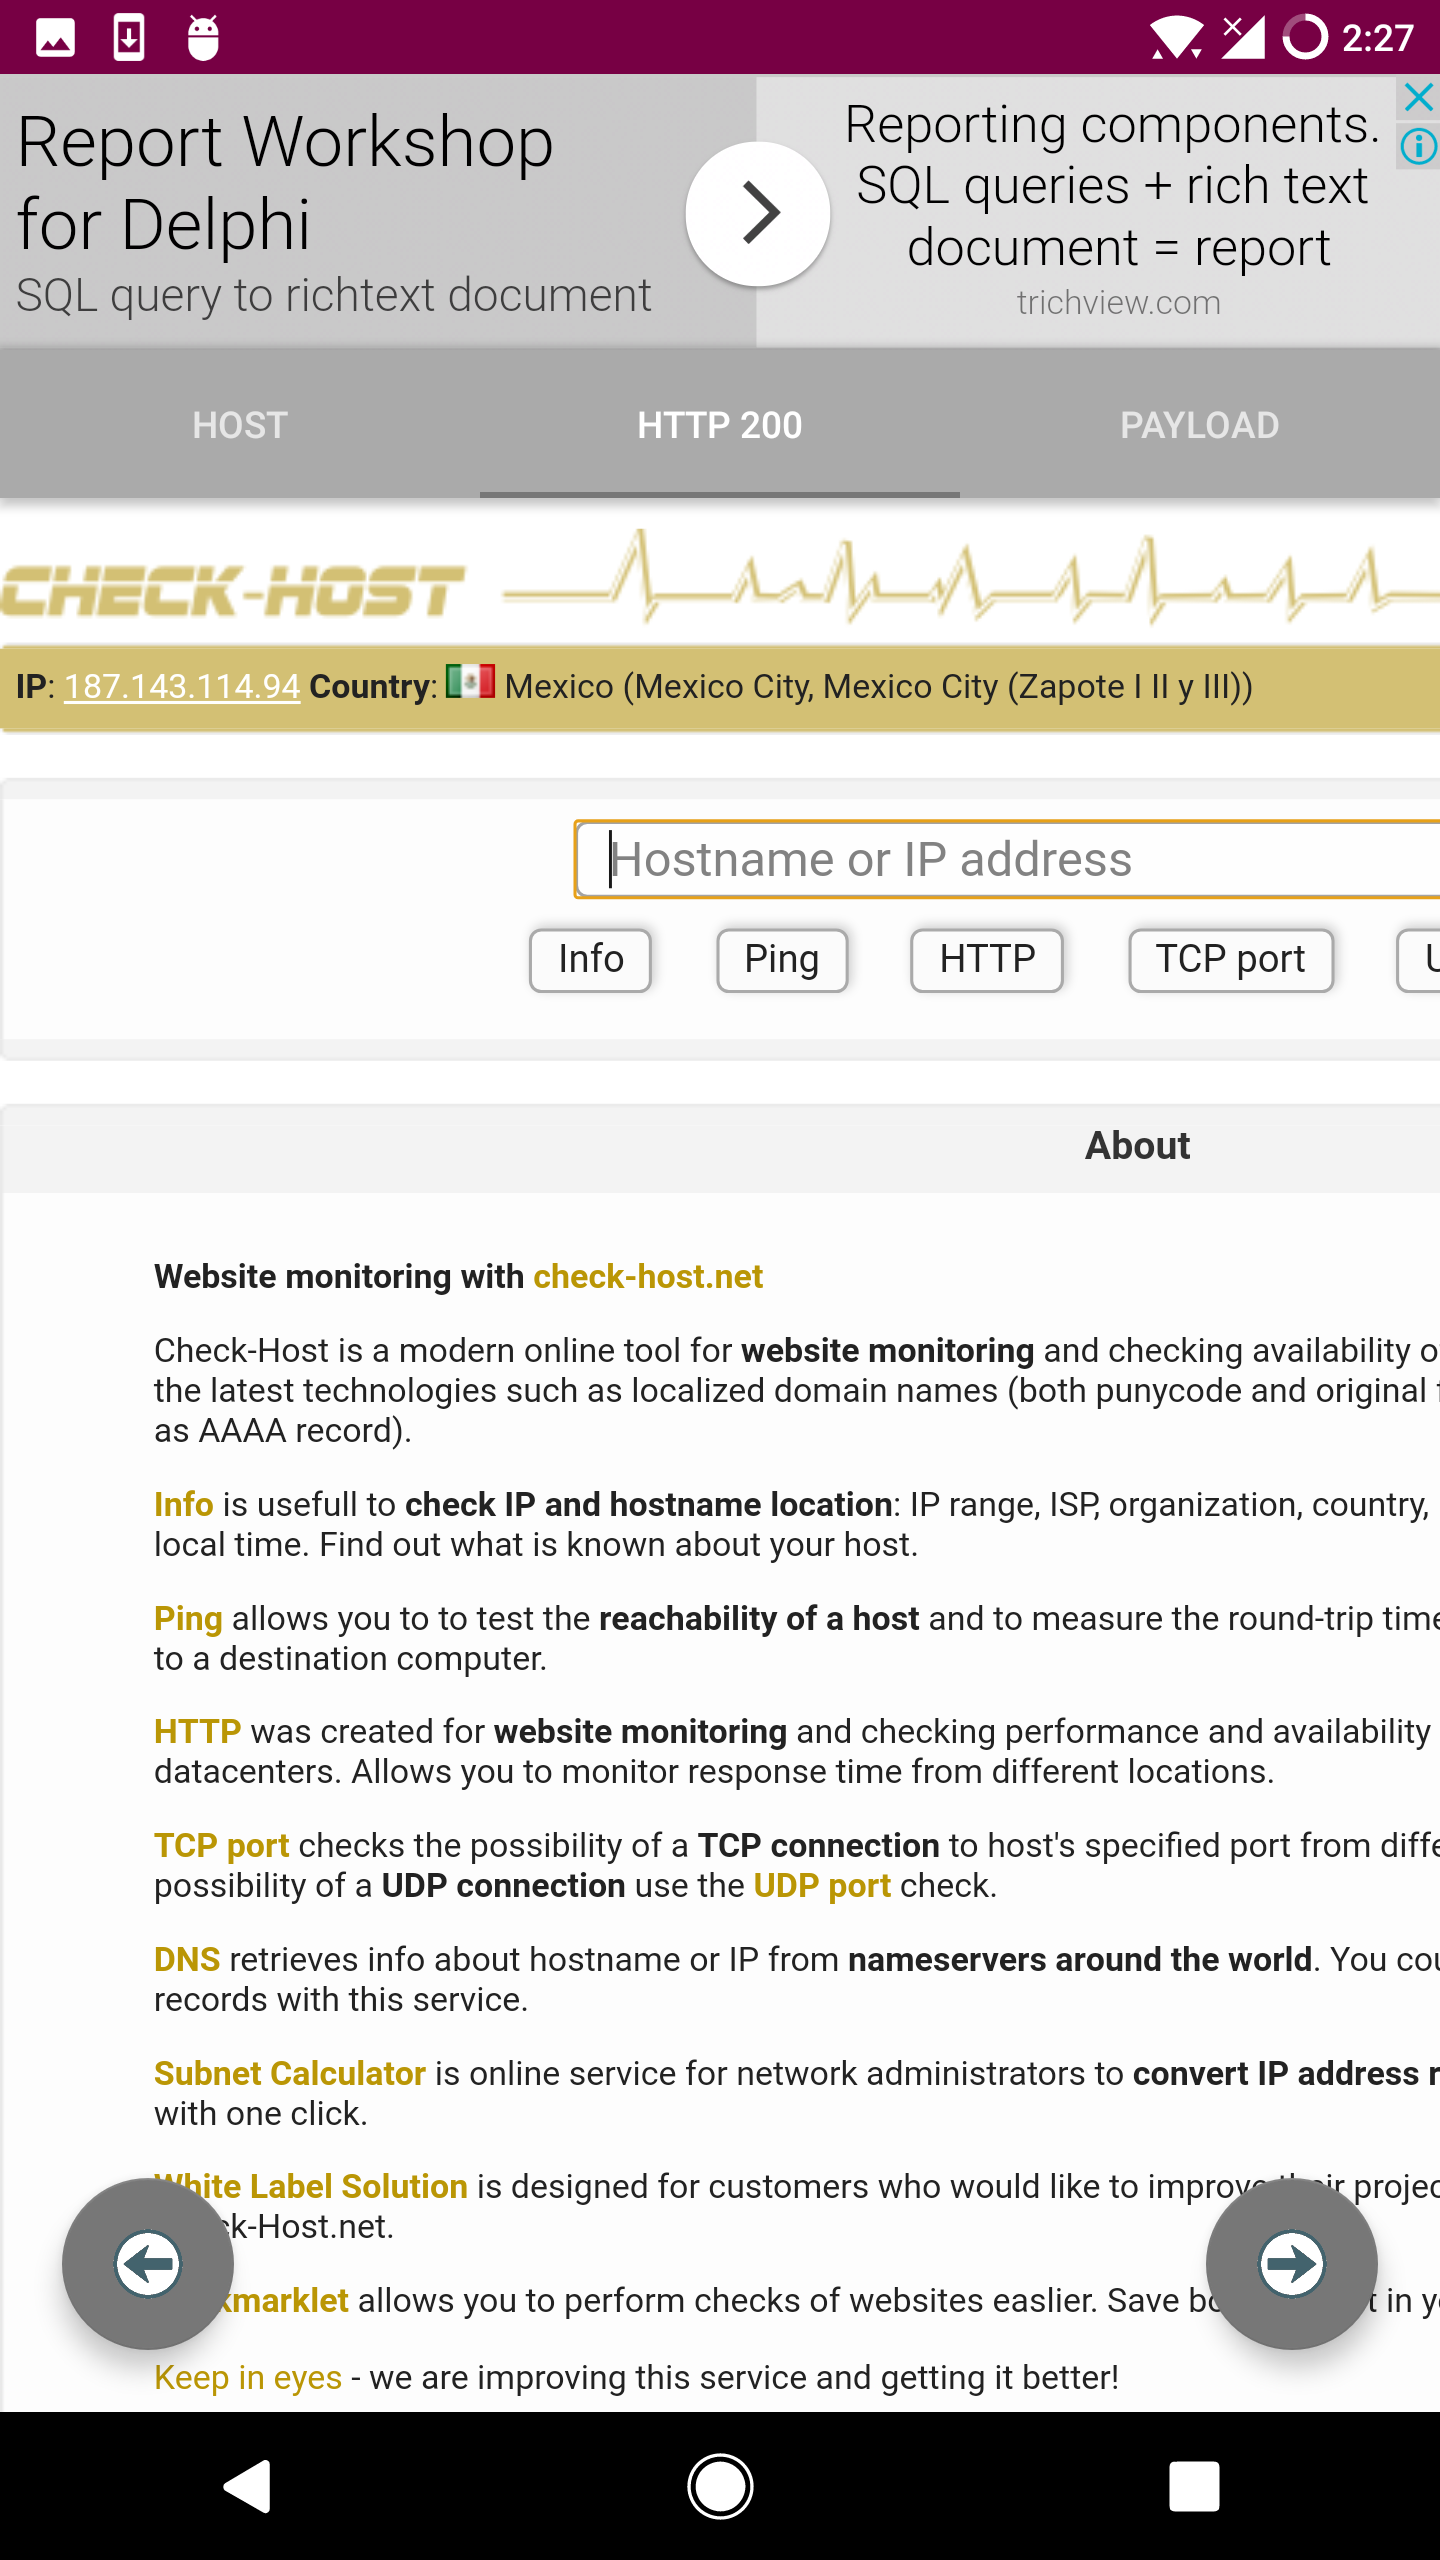This screenshot has width=1440, height=2560.
Task: Follow the HTTP link in About text
Action: tap(198, 1731)
